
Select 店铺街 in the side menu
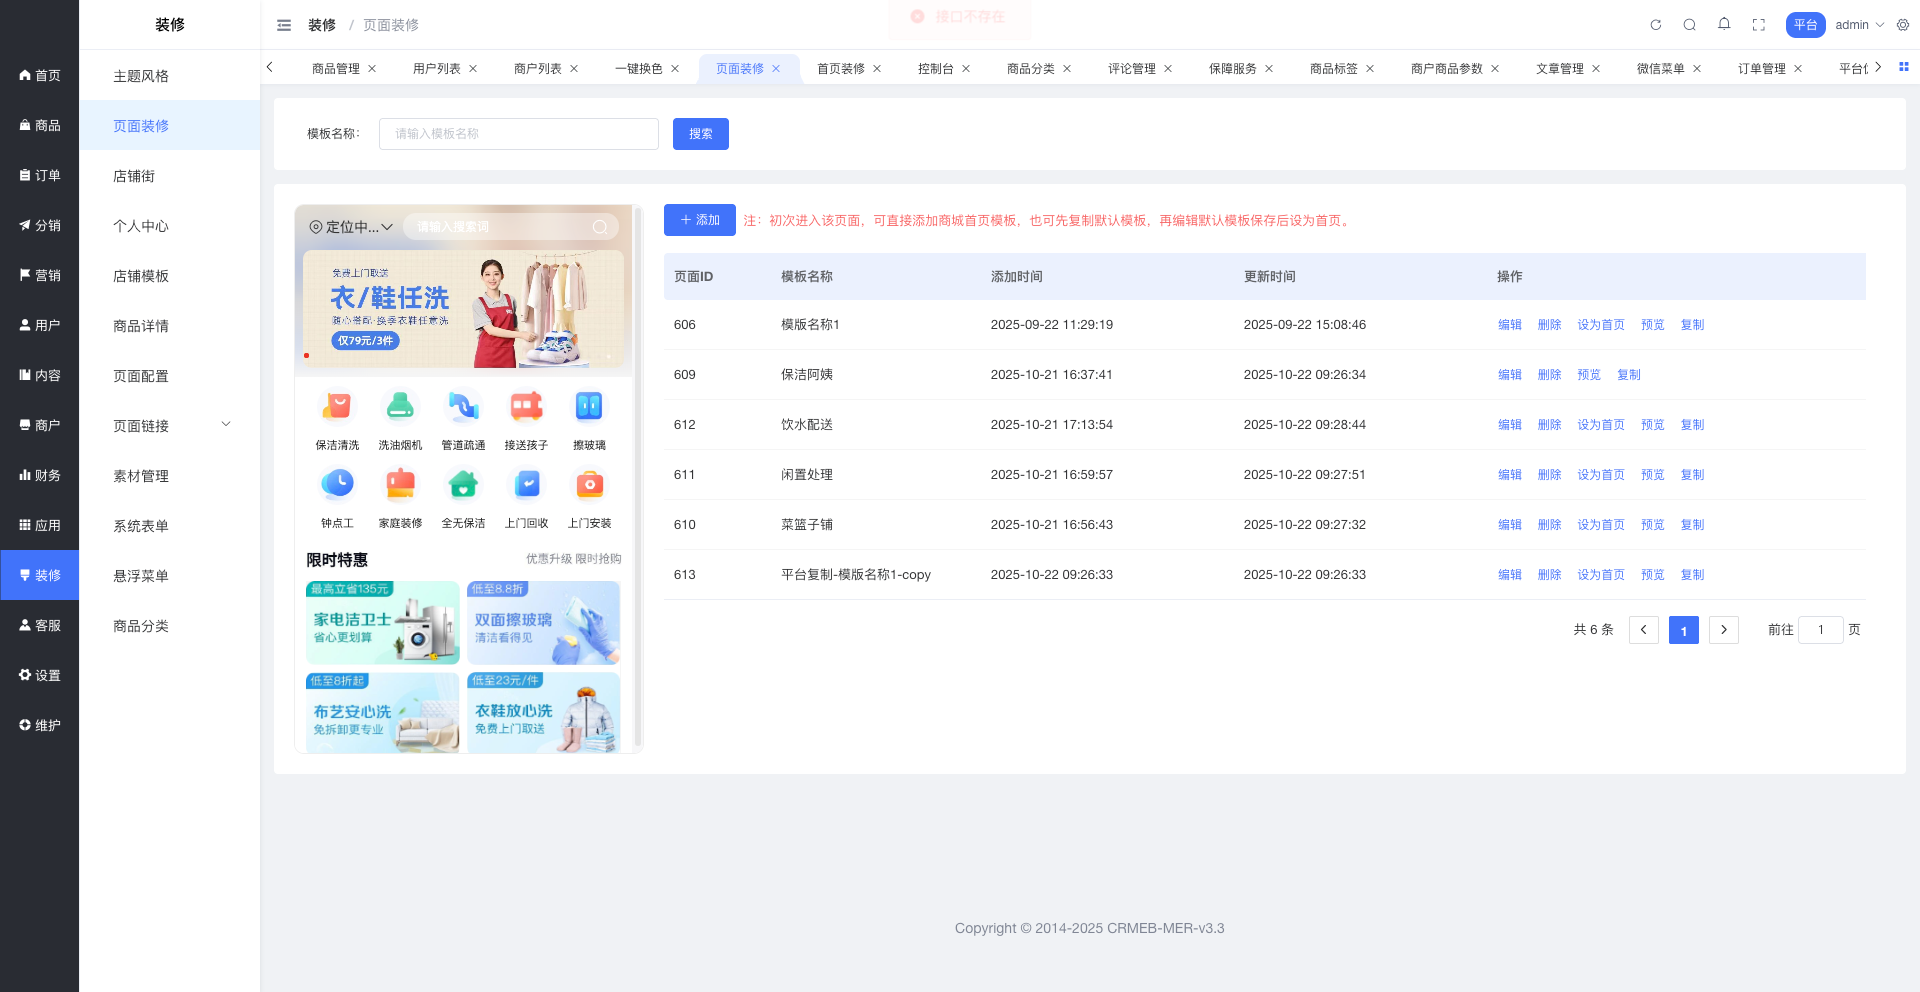[x=134, y=176]
